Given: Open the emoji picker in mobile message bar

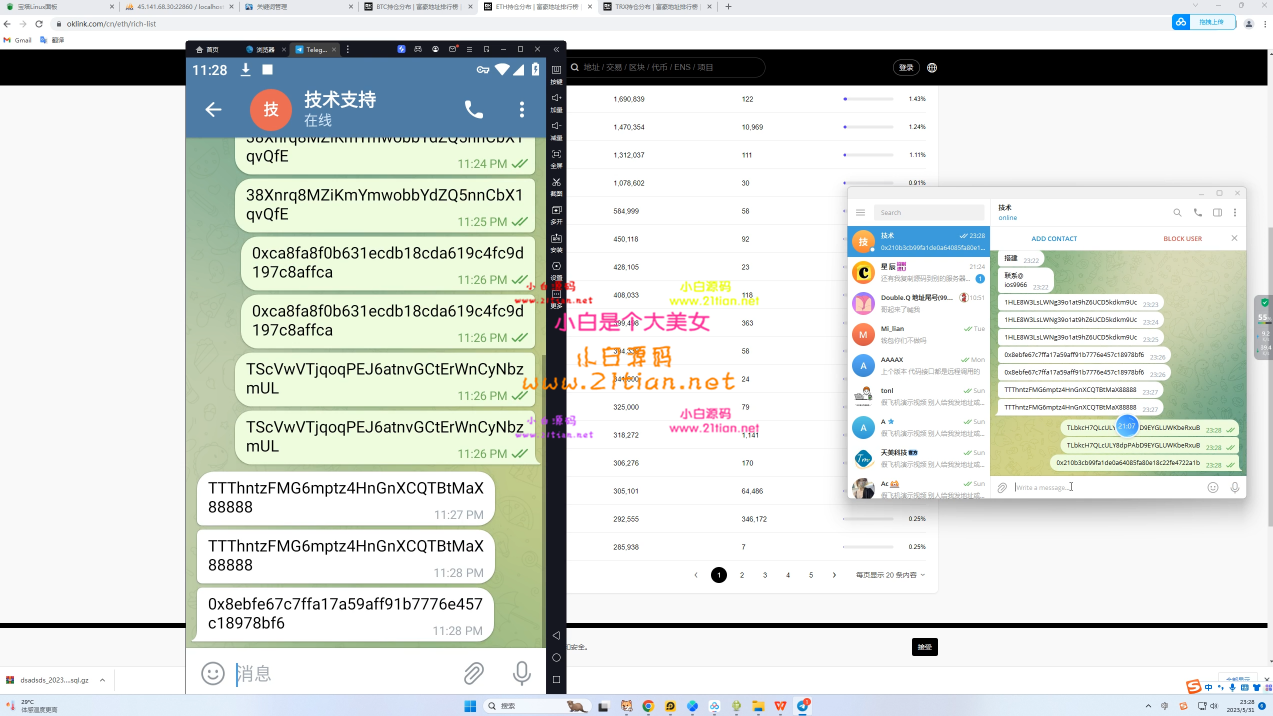Looking at the screenshot, I should pyautogui.click(x=213, y=673).
